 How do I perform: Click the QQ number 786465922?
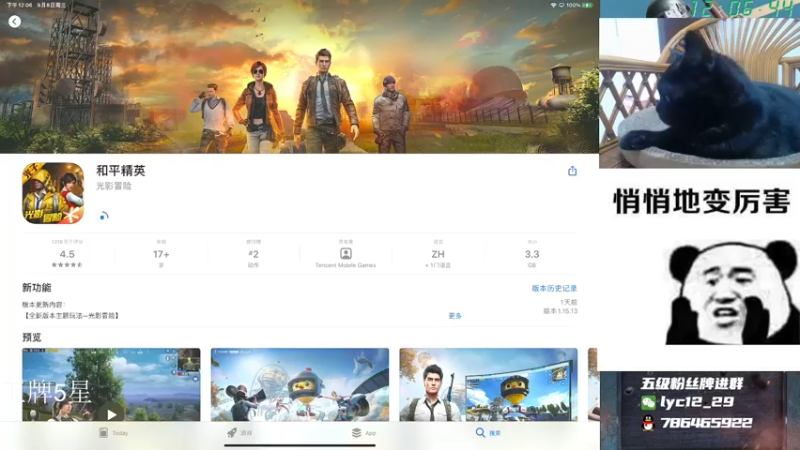pyautogui.click(x=706, y=422)
